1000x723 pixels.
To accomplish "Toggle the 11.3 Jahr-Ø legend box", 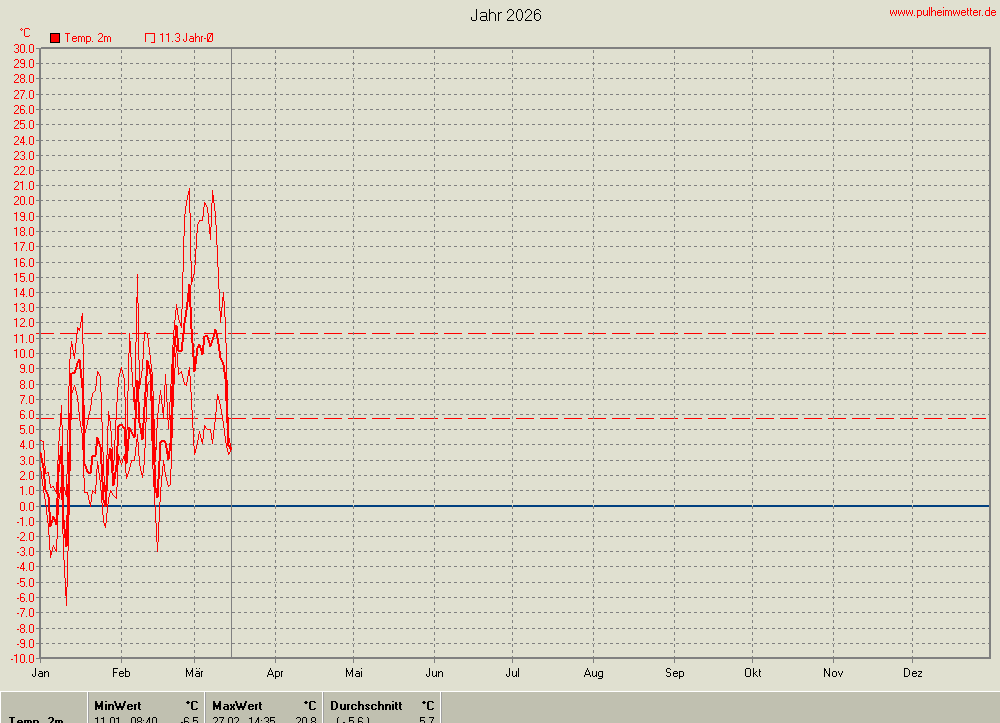I will [x=150, y=38].
